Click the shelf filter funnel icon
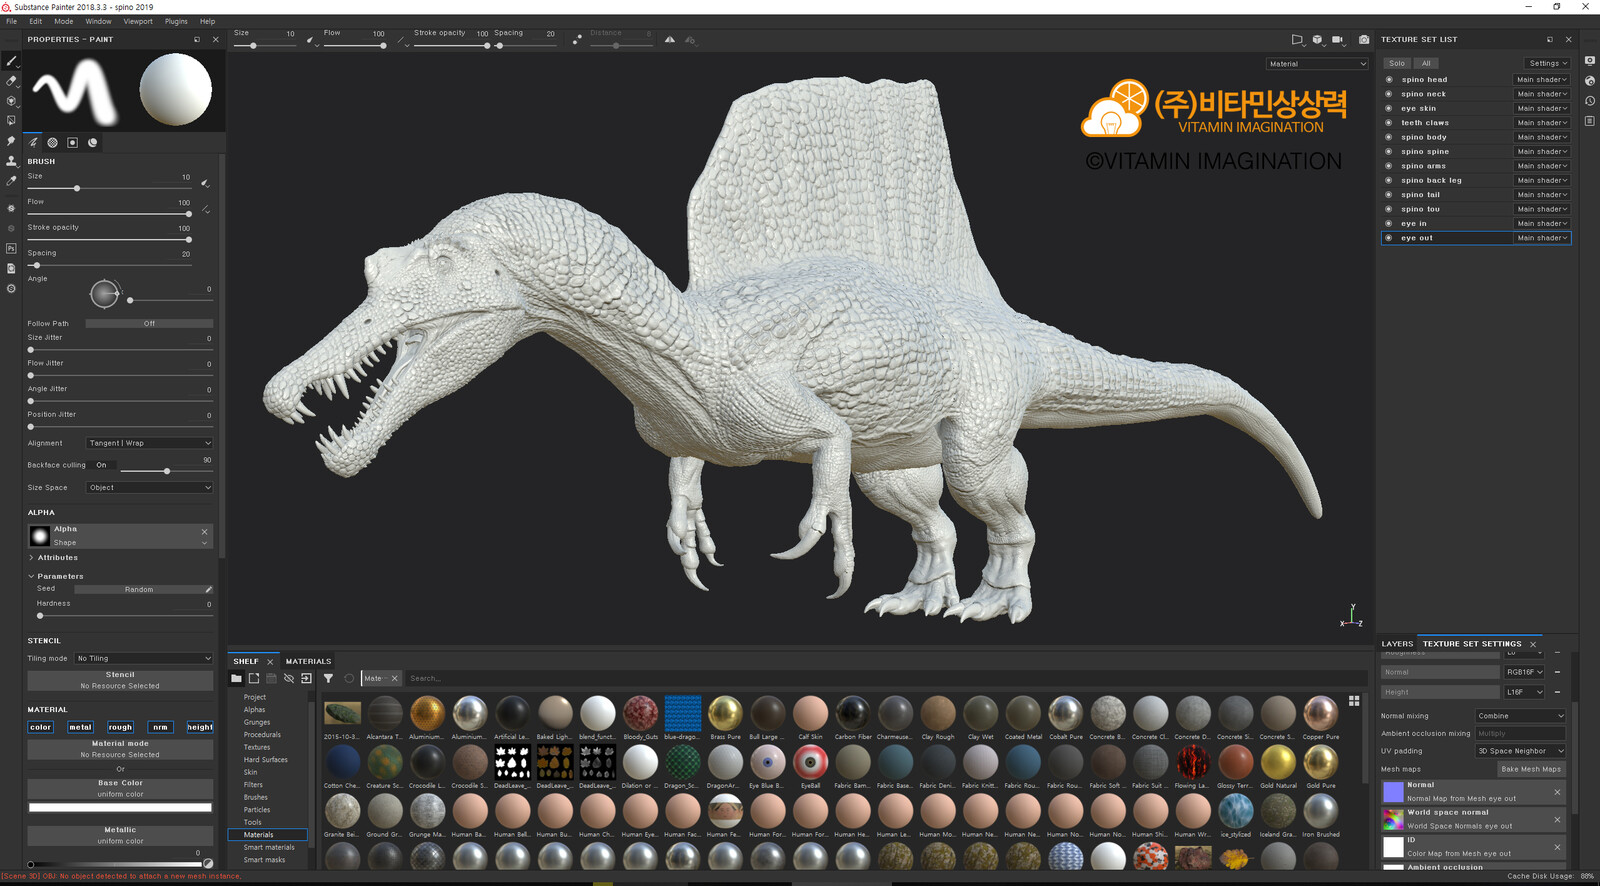Viewport: 1600px width, 886px height. [x=328, y=678]
